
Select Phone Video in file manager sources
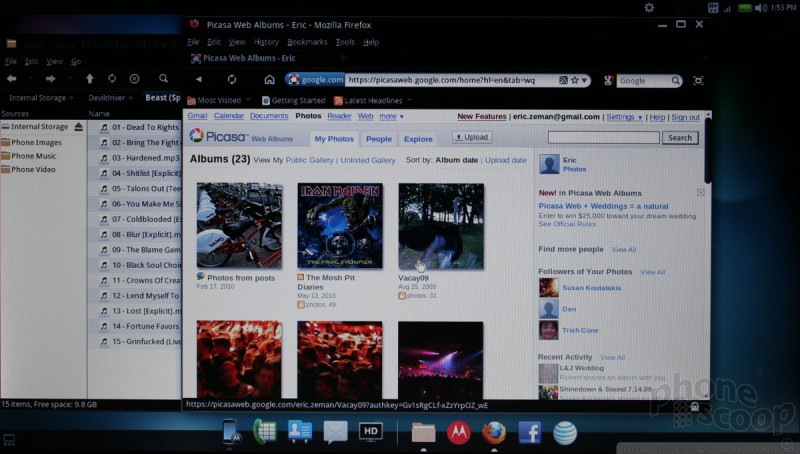click(33, 169)
